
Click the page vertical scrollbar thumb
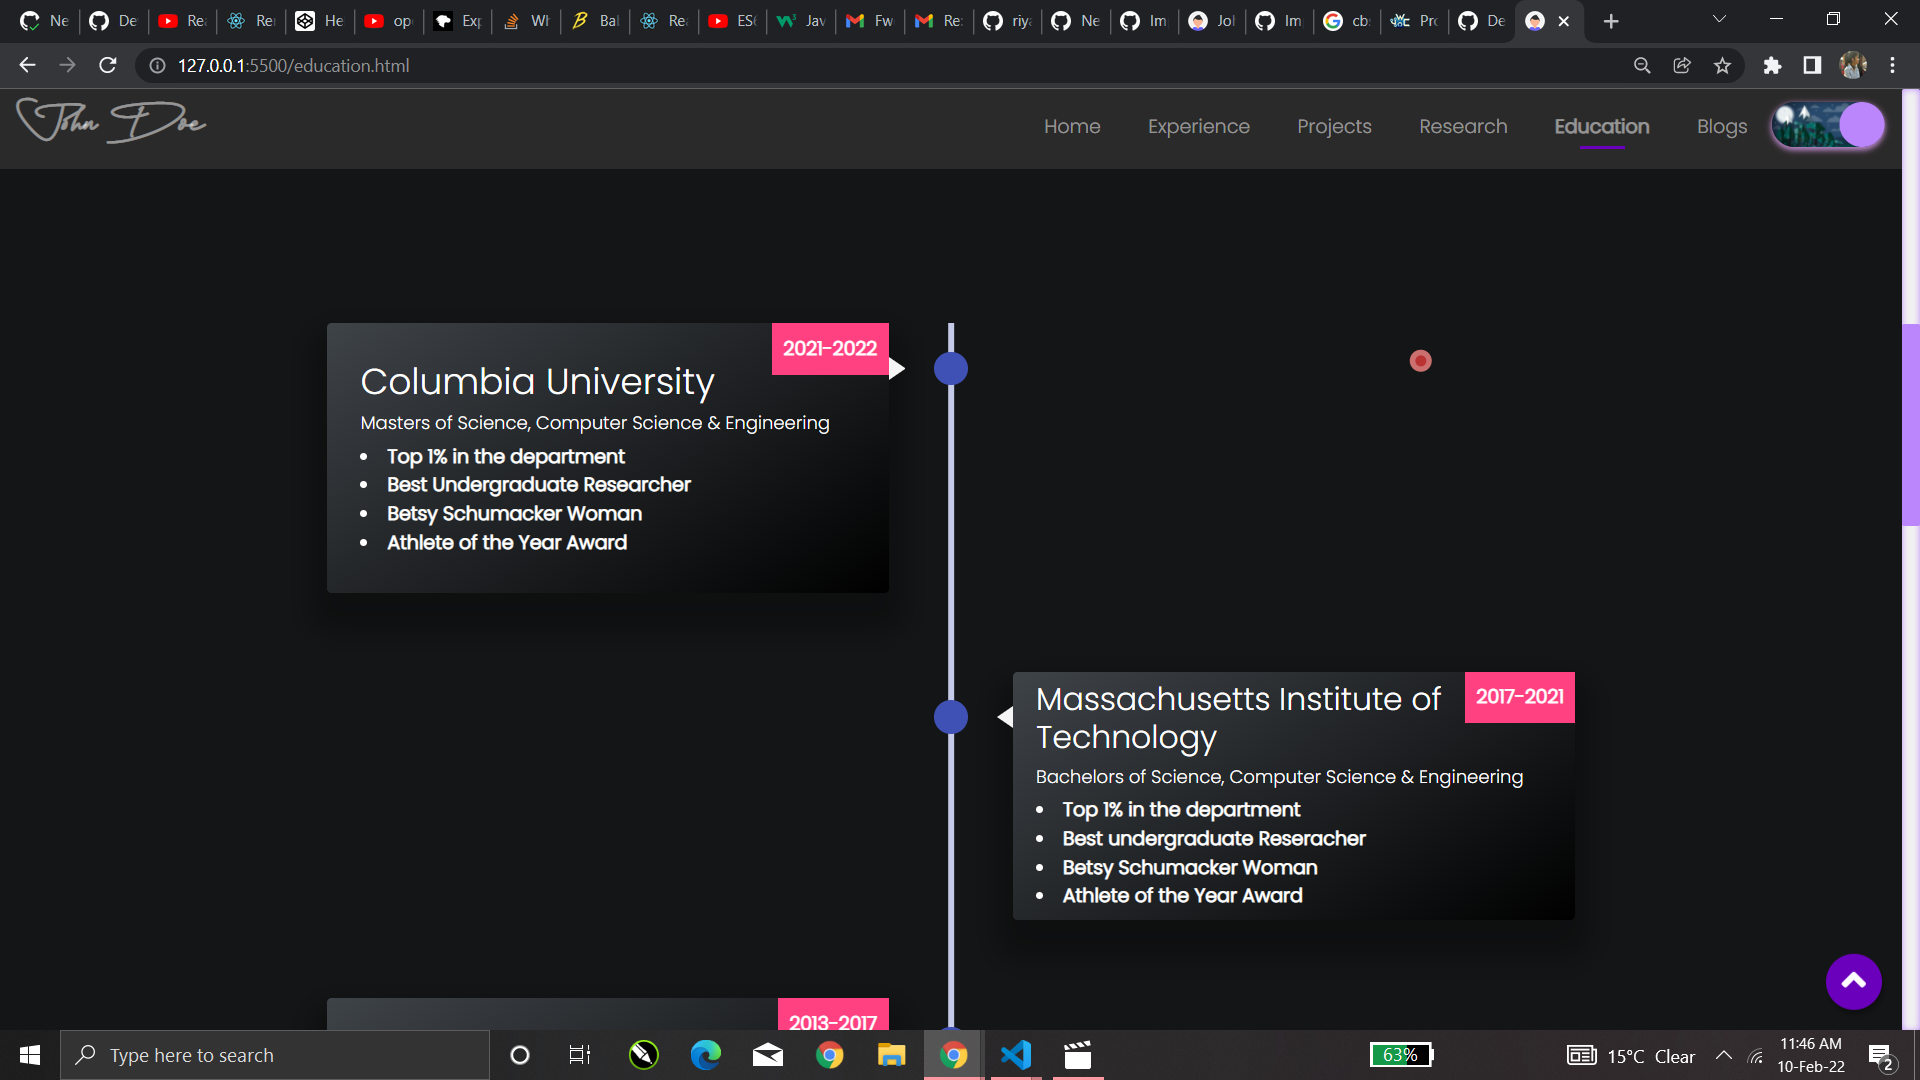(x=1910, y=425)
